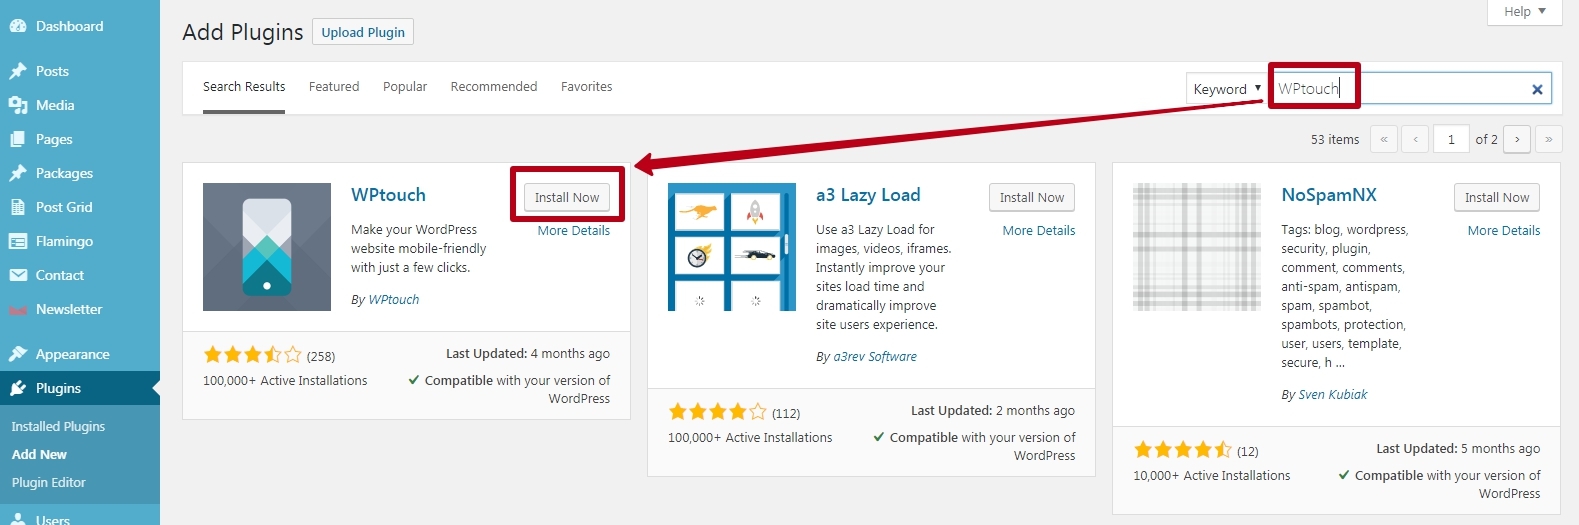View More Details for a3 Lazy Load

click(x=1039, y=230)
